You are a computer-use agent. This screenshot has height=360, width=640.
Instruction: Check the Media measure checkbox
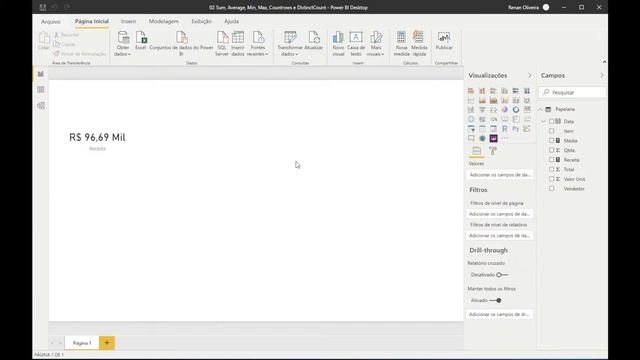pos(551,140)
